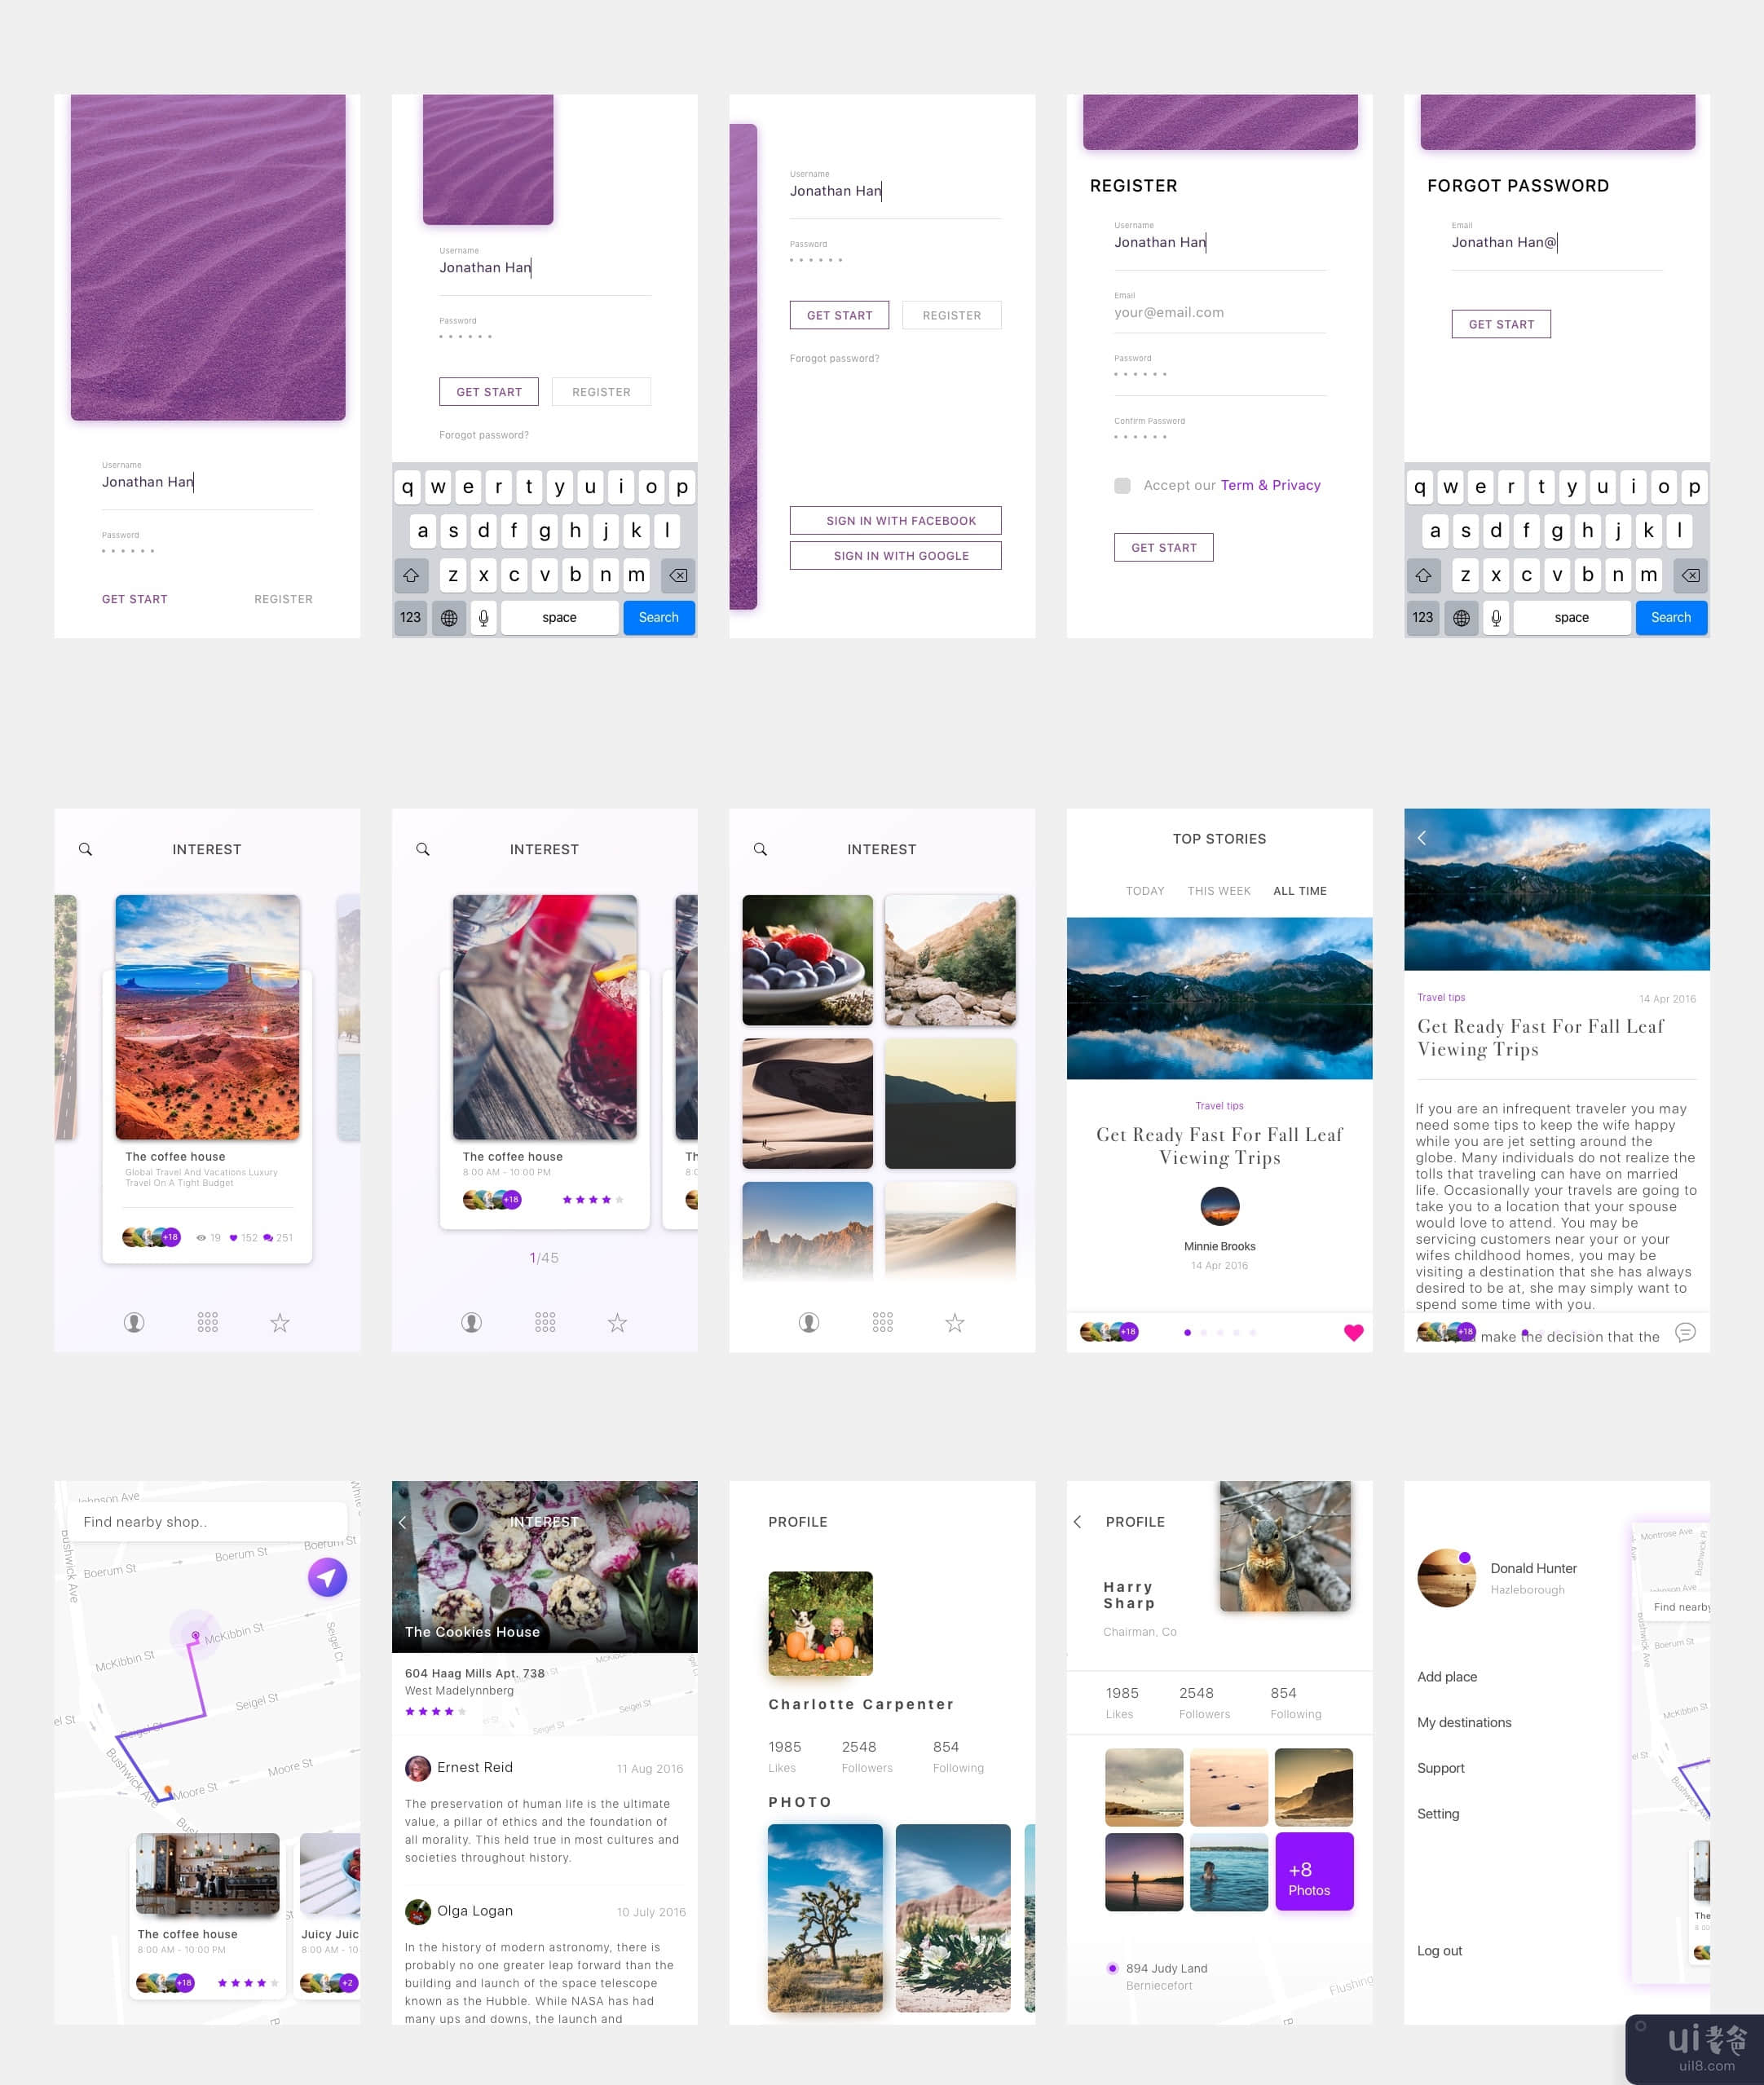Click SIGN IN WITH GOOGLE button
The width and height of the screenshot is (1764, 2085).
894,556
